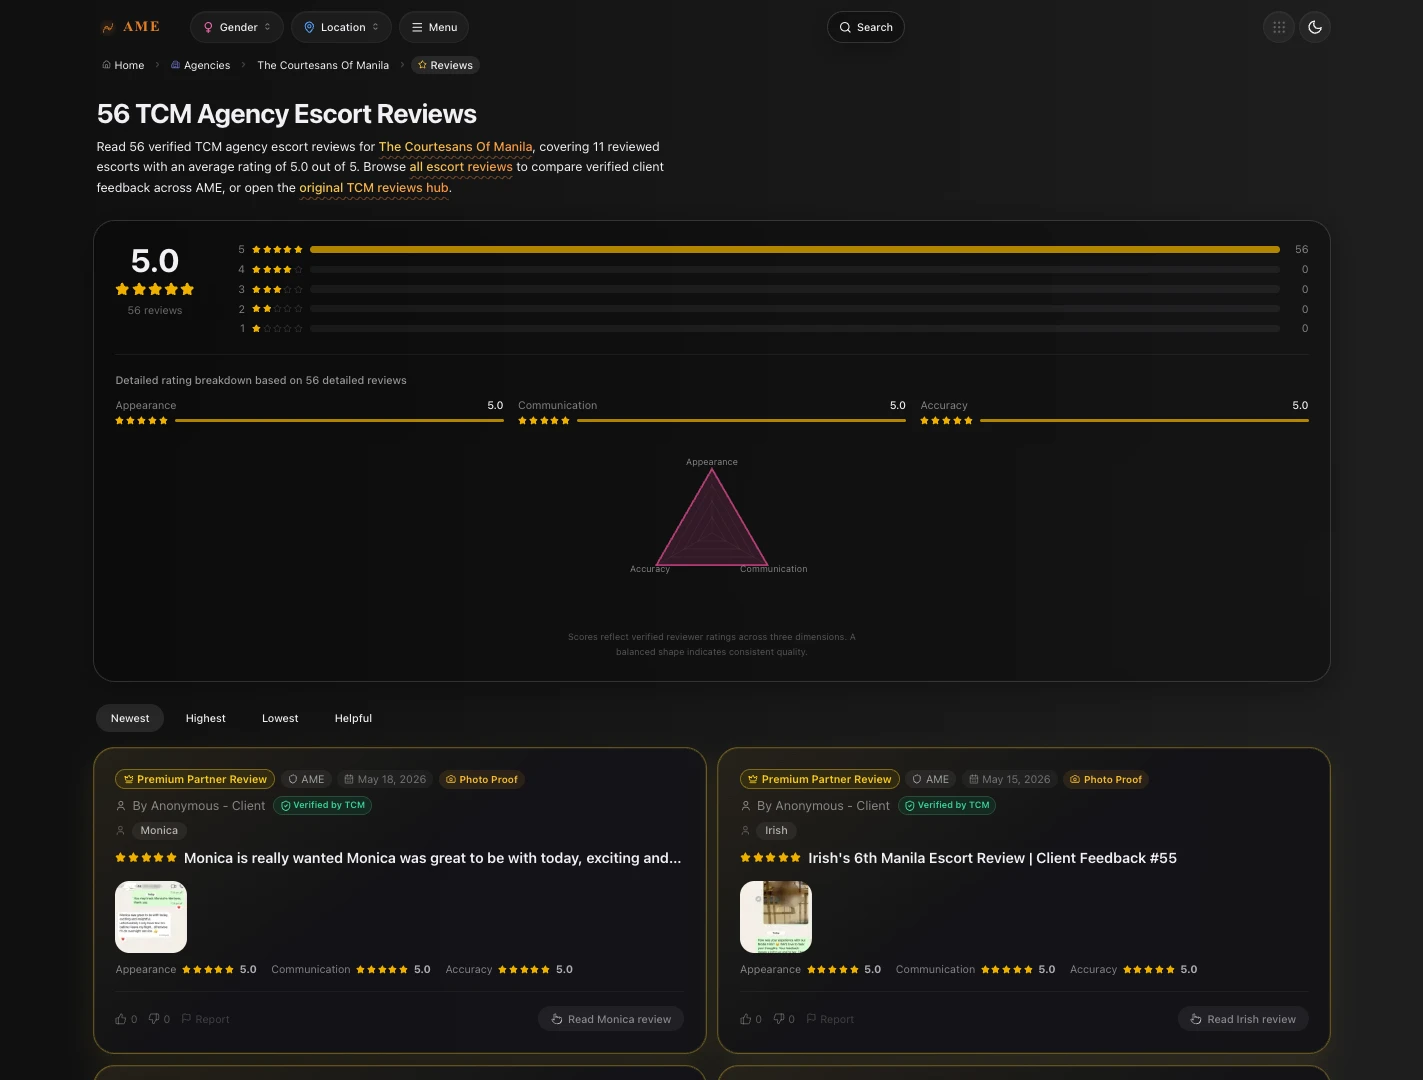Report the Monica review
This screenshot has width=1423, height=1080.
tap(205, 1019)
